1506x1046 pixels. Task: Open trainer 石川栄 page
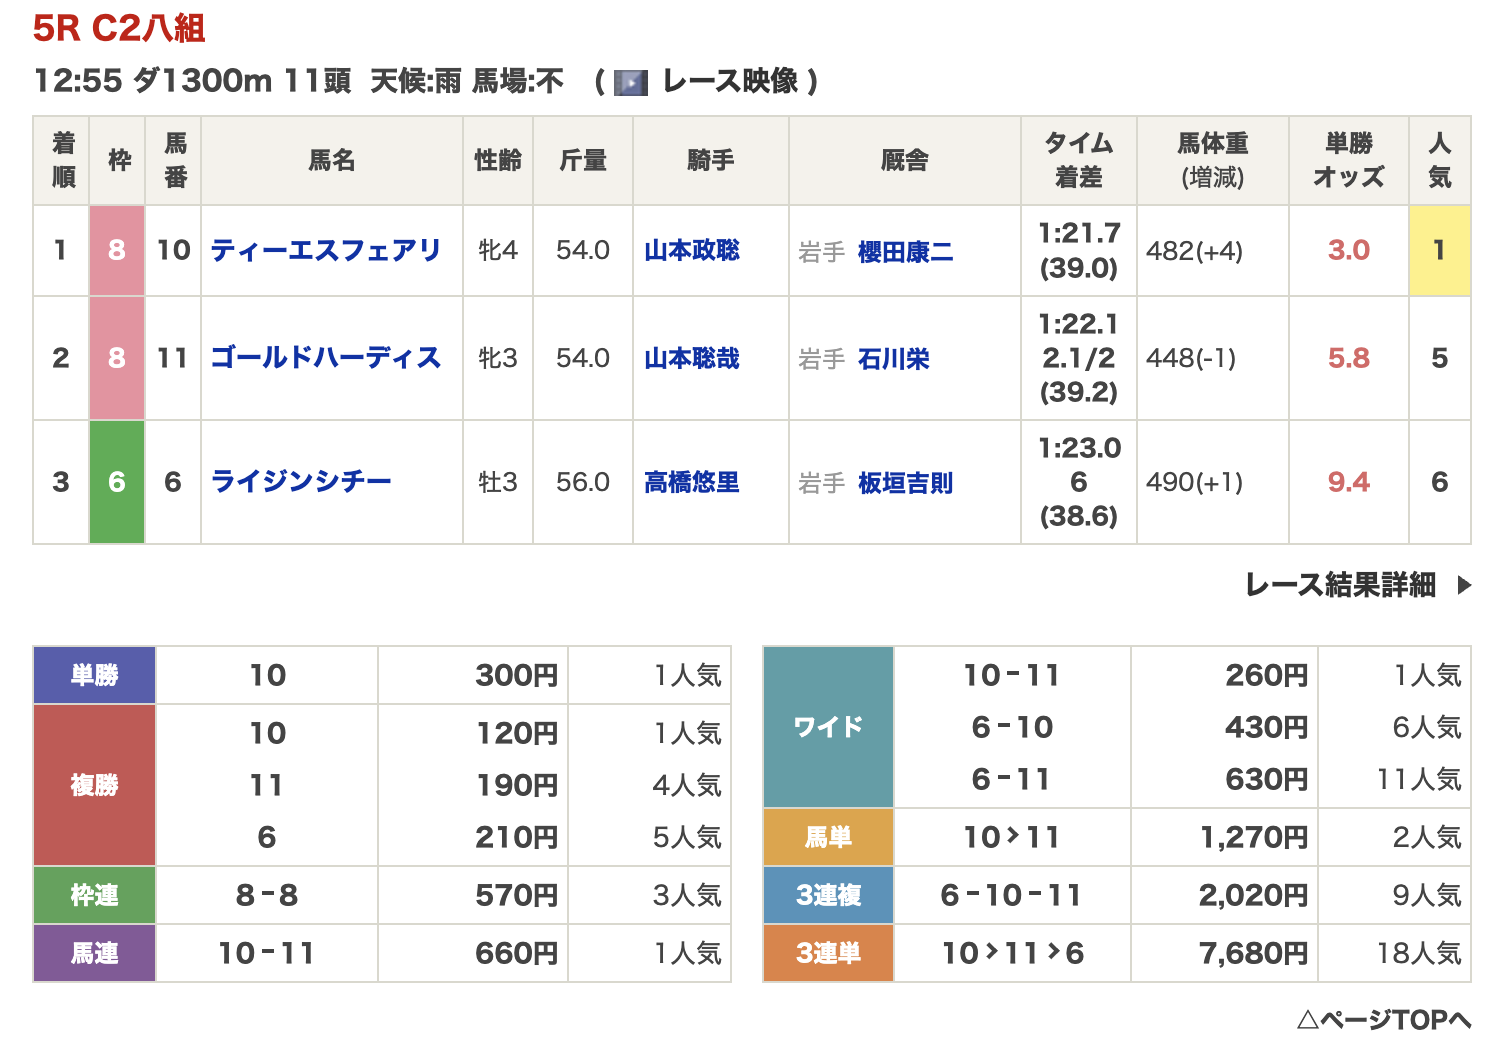(x=893, y=359)
